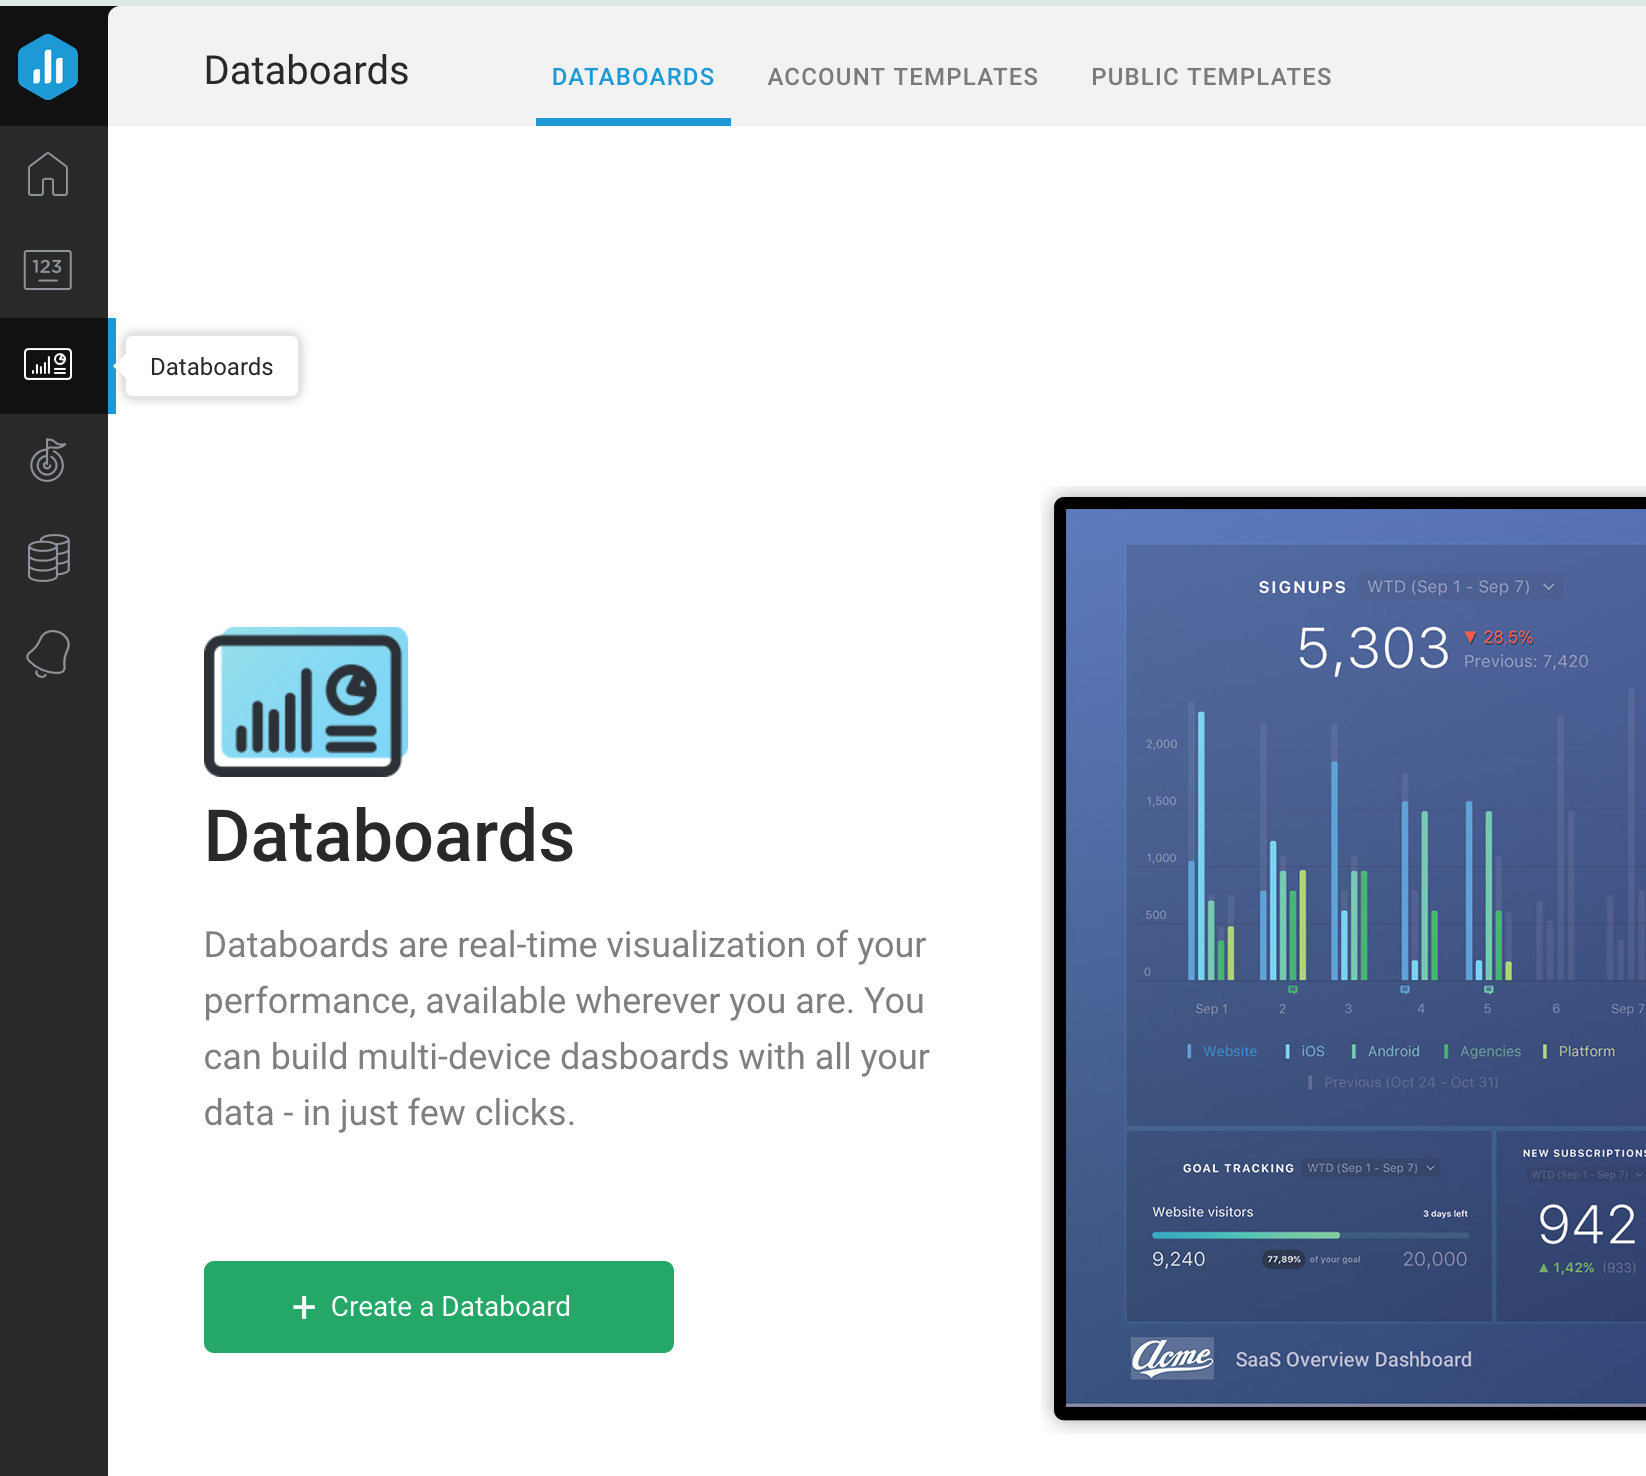Open the SaaS Overview Dashboard preview
Image resolution: width=1646 pixels, height=1476 pixels.
coord(1353,1359)
